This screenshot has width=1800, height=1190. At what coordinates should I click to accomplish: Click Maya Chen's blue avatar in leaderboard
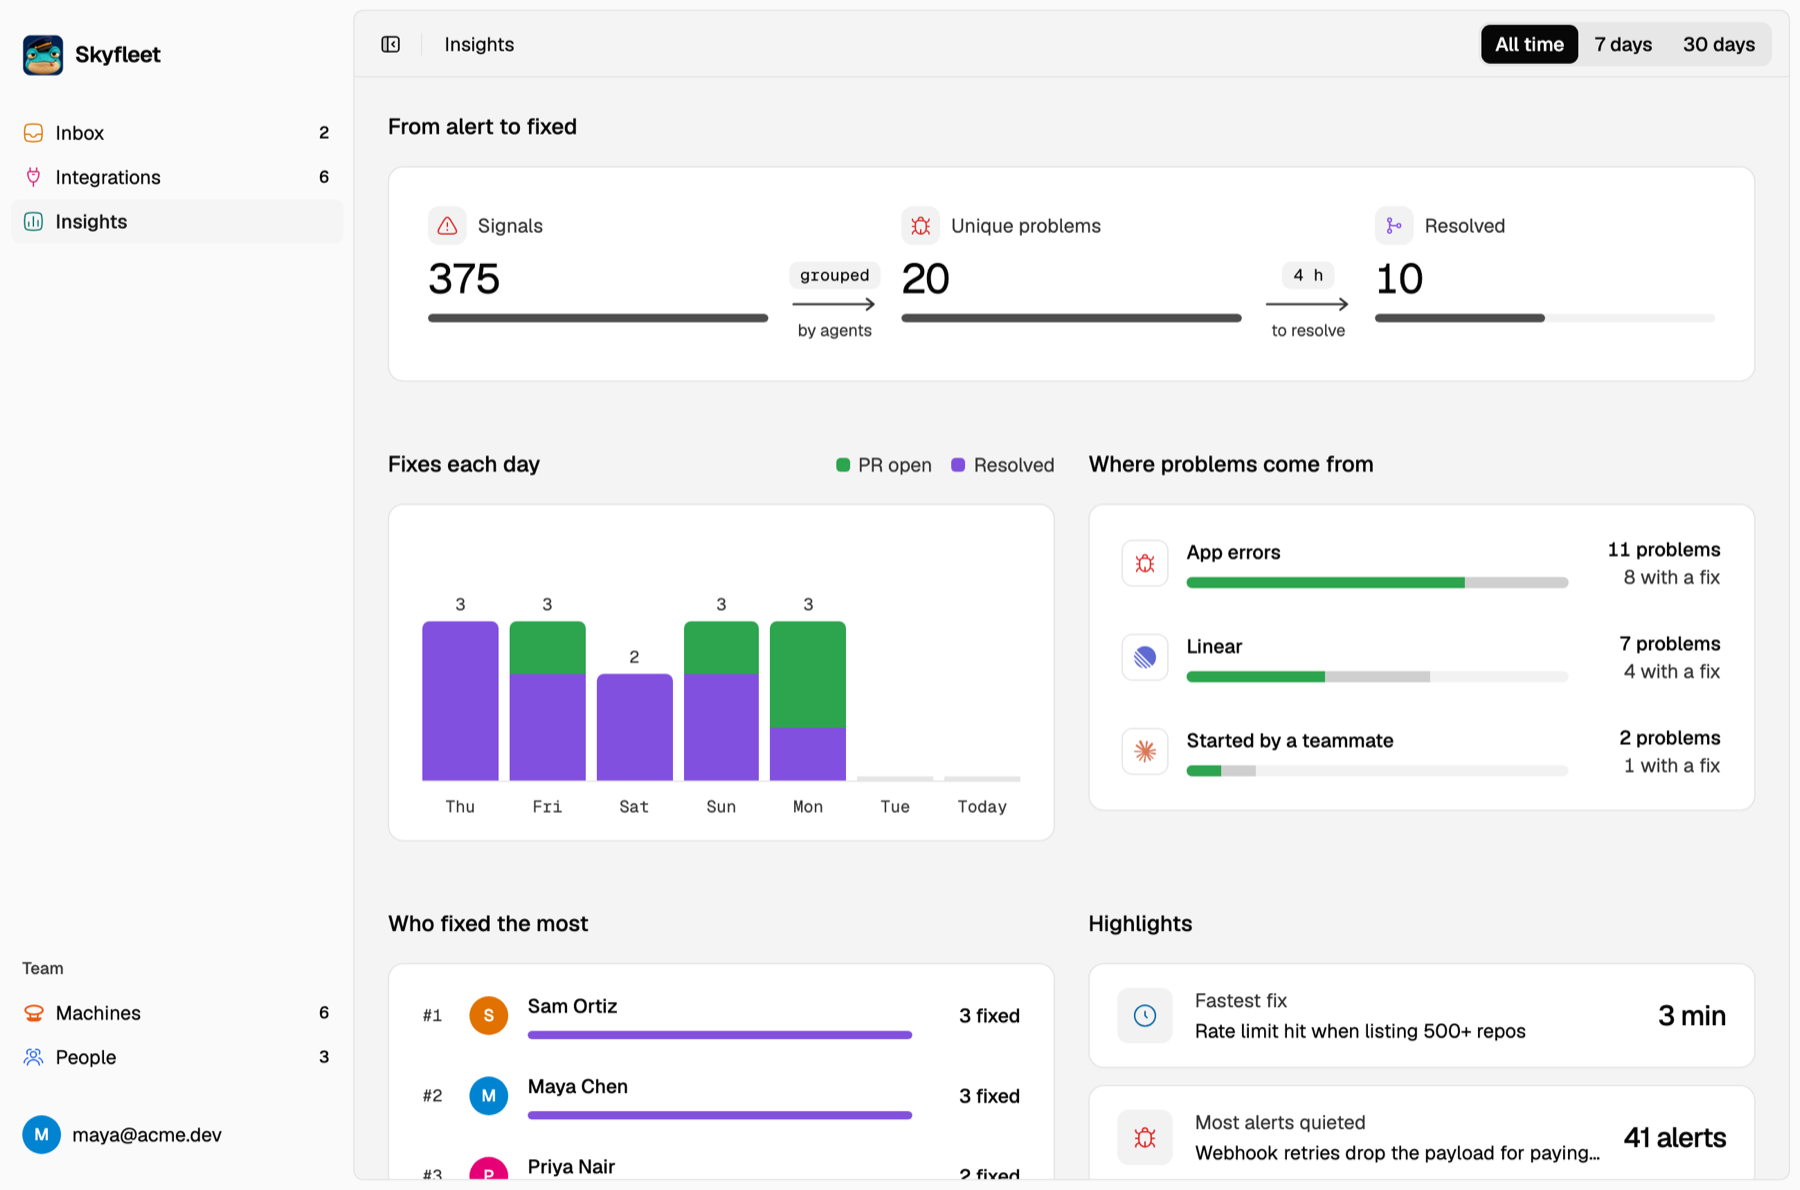[x=489, y=1095]
